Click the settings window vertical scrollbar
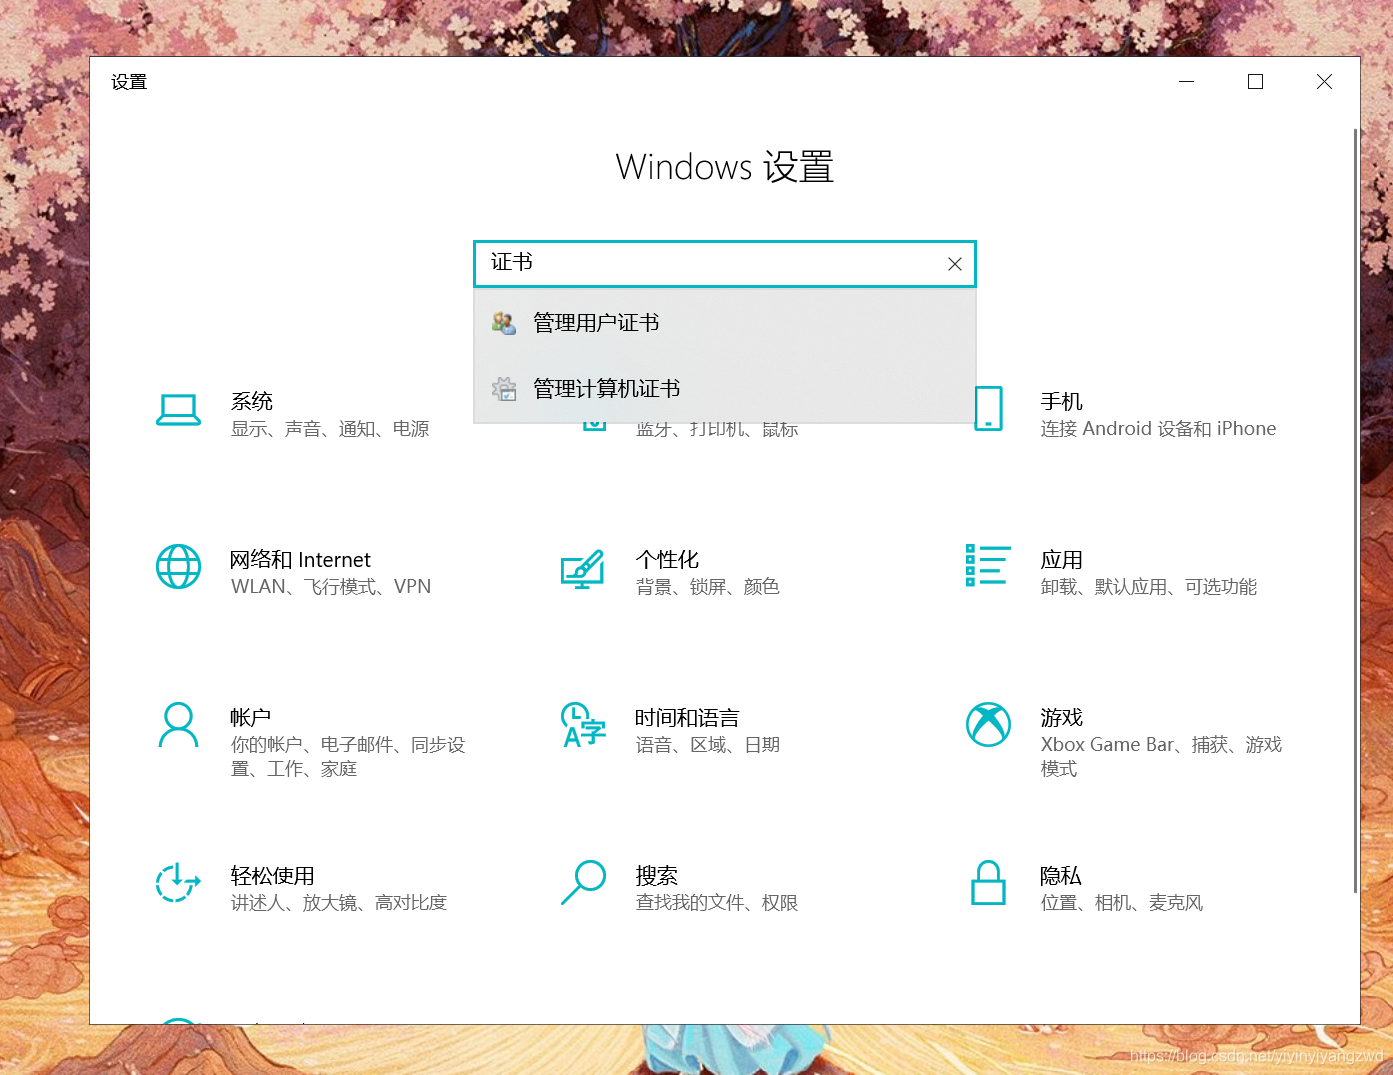Screen dimensions: 1393x1075 (1355, 510)
